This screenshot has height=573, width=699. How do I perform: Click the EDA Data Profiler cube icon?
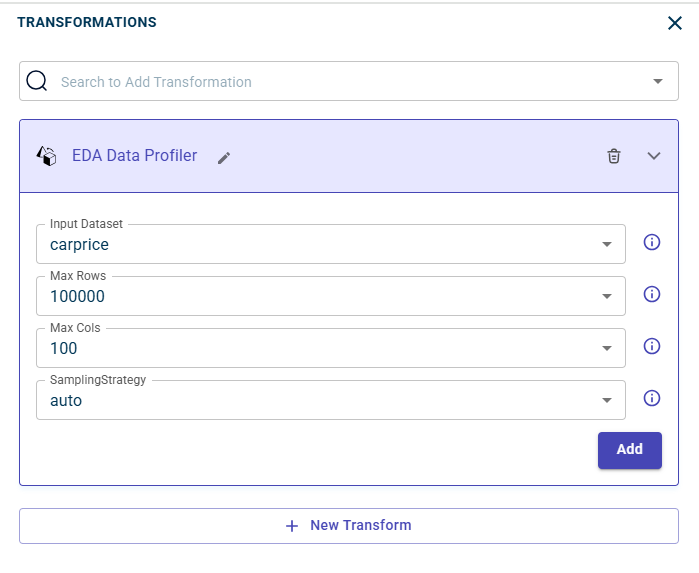tap(46, 156)
